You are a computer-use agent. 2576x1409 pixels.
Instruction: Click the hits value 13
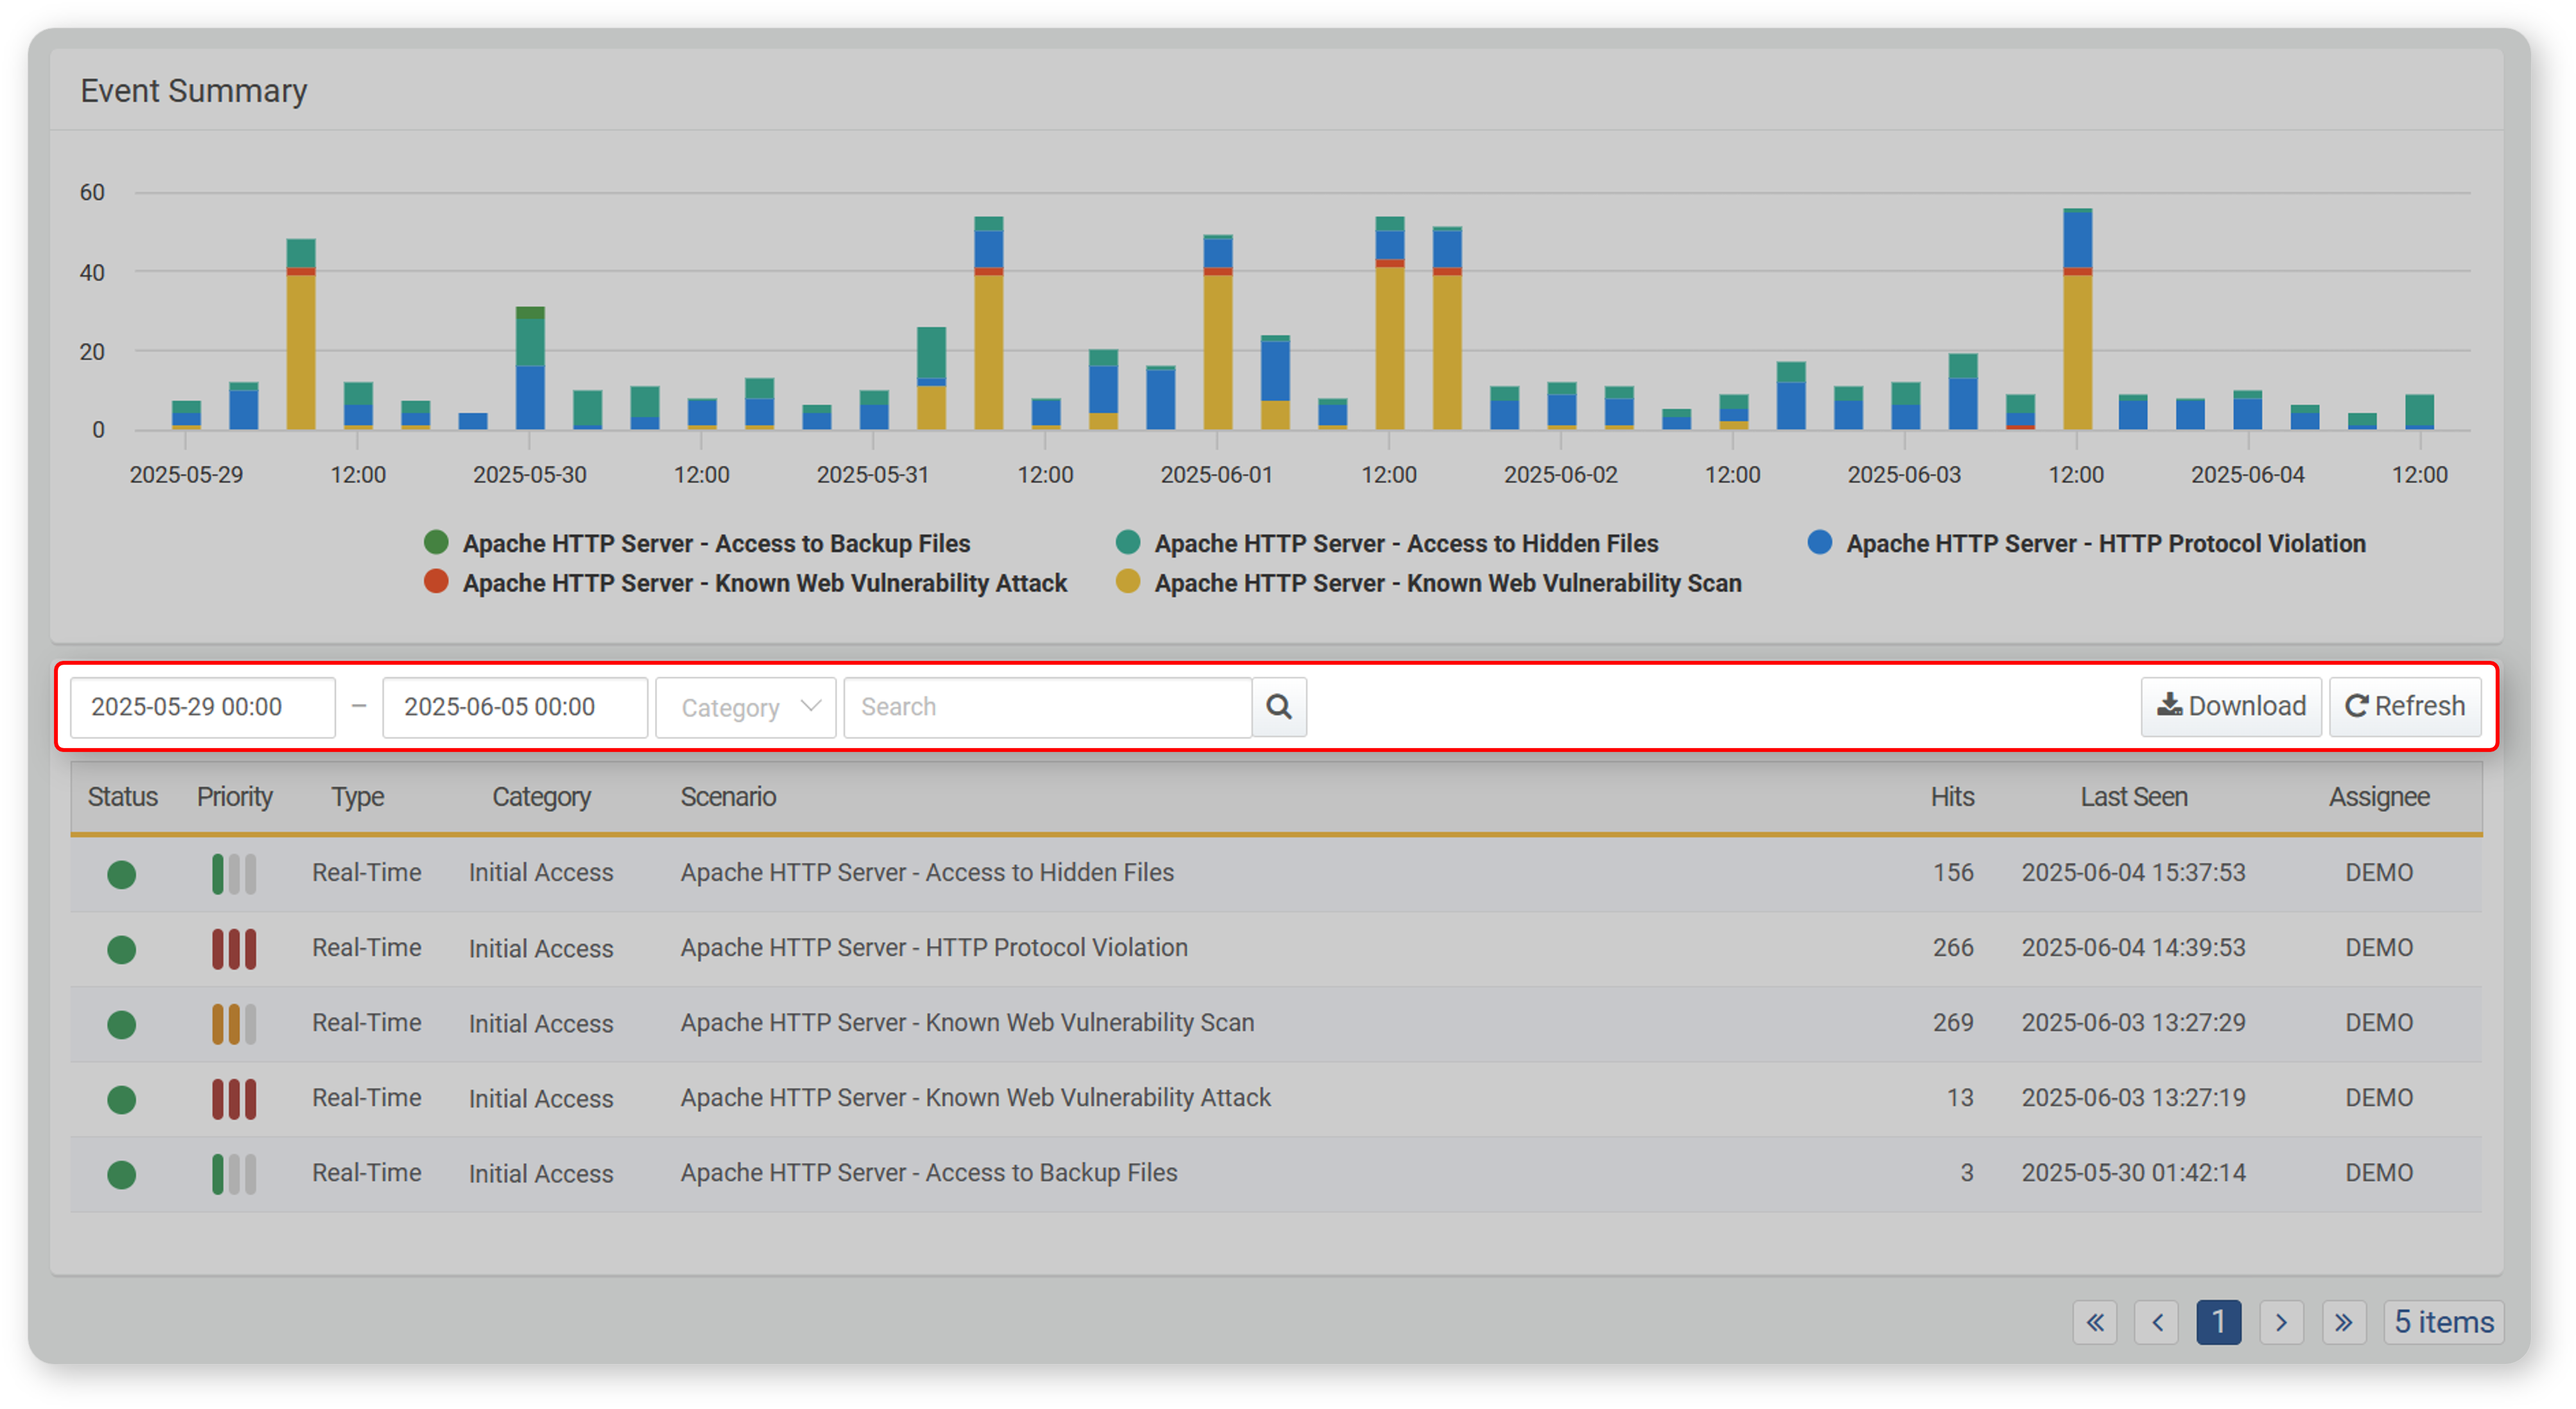click(1960, 1098)
